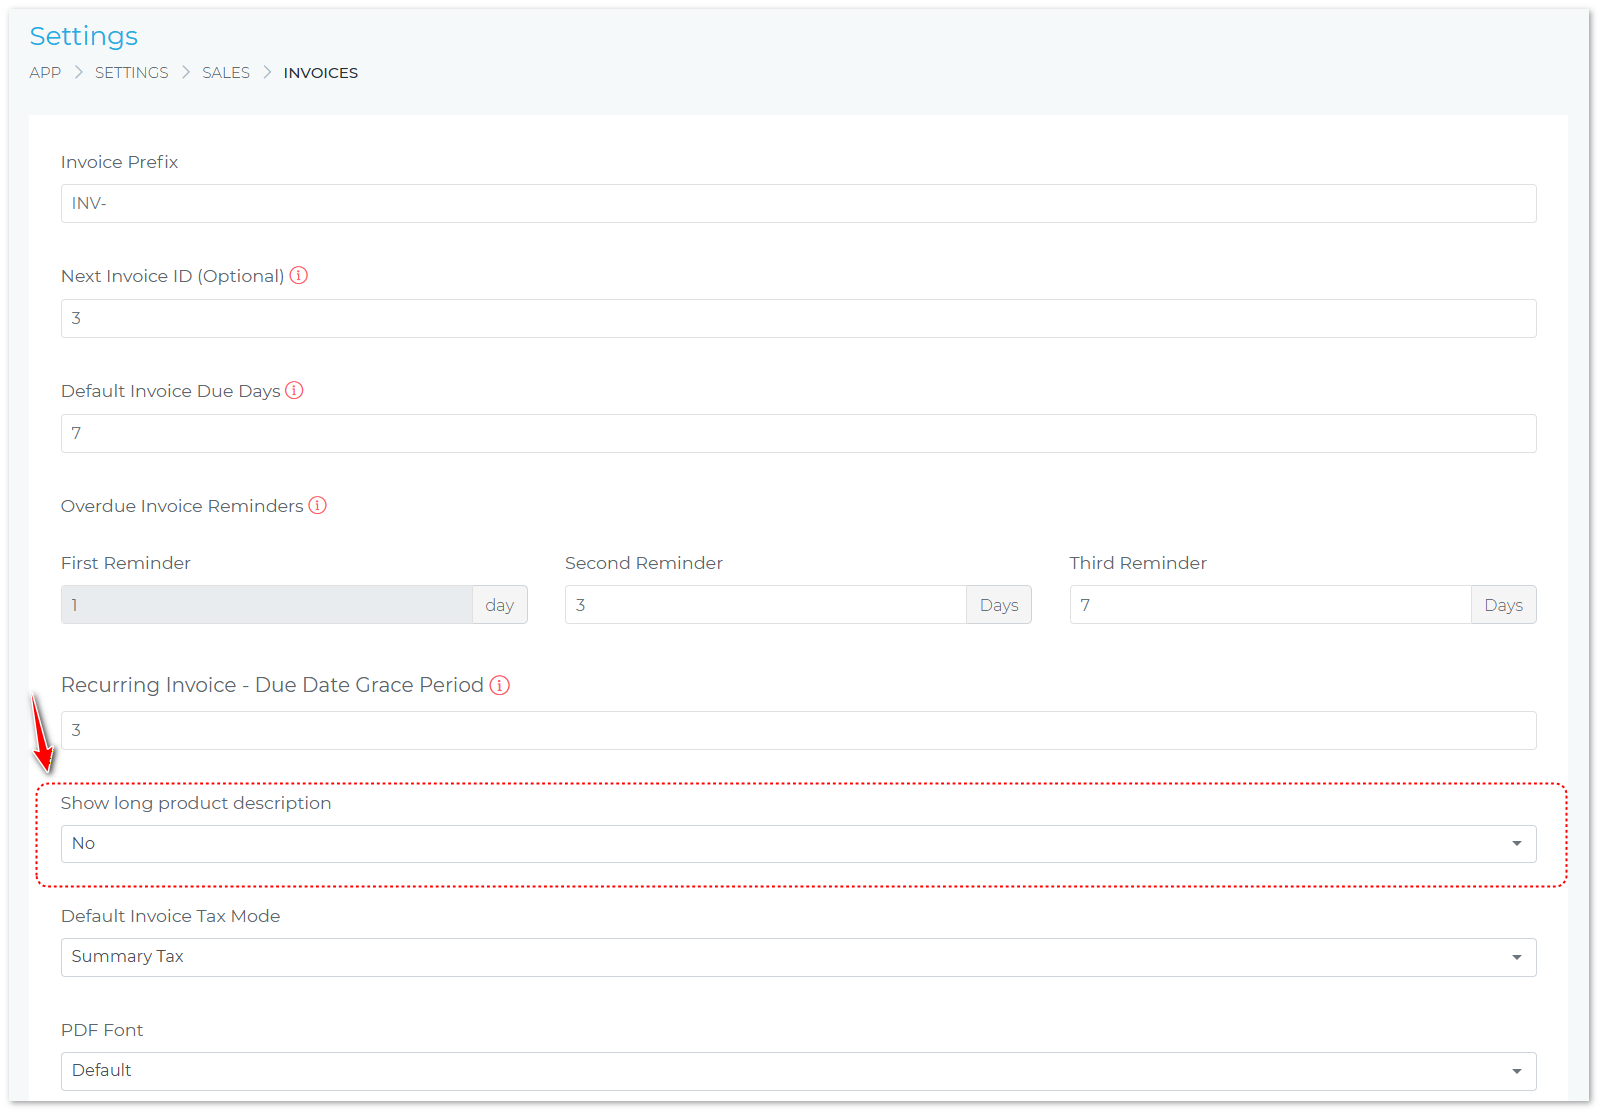Focus the Next Invoice ID field
Viewport: 1599px width, 1111px height.
[x=798, y=319]
